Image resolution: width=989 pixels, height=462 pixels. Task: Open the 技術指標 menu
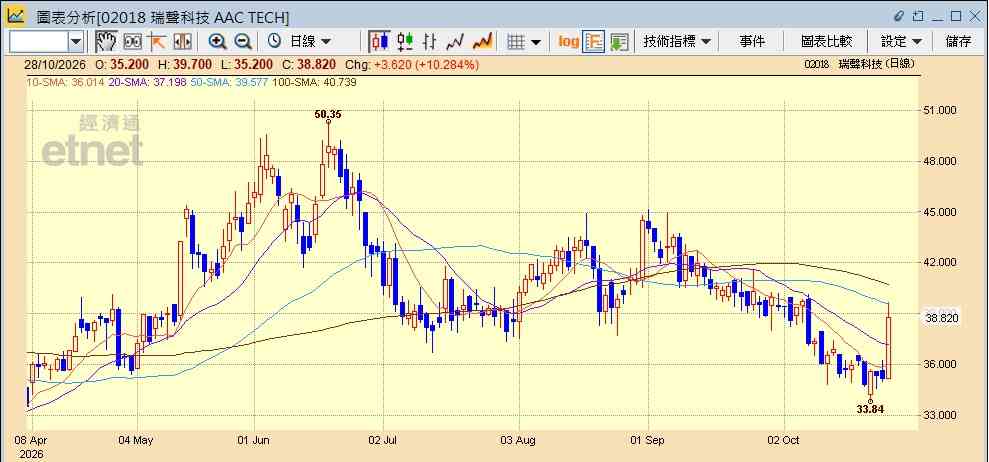click(x=677, y=42)
